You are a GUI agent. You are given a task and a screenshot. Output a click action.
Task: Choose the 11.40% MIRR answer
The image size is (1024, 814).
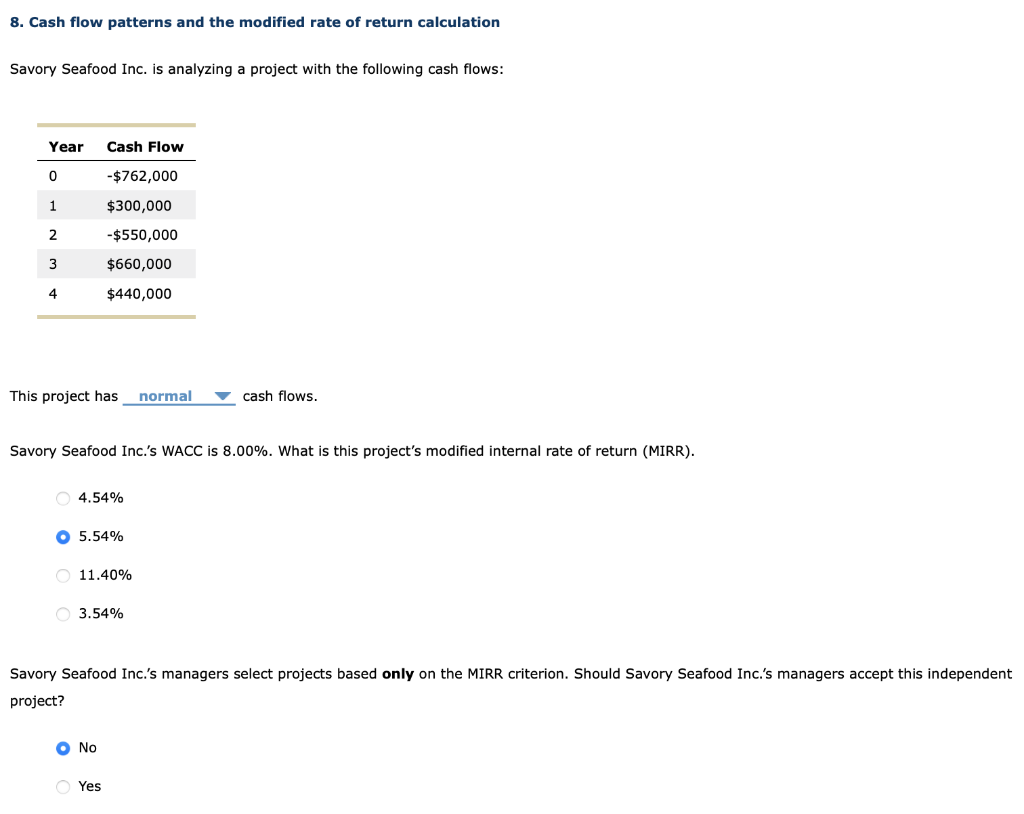tap(62, 576)
